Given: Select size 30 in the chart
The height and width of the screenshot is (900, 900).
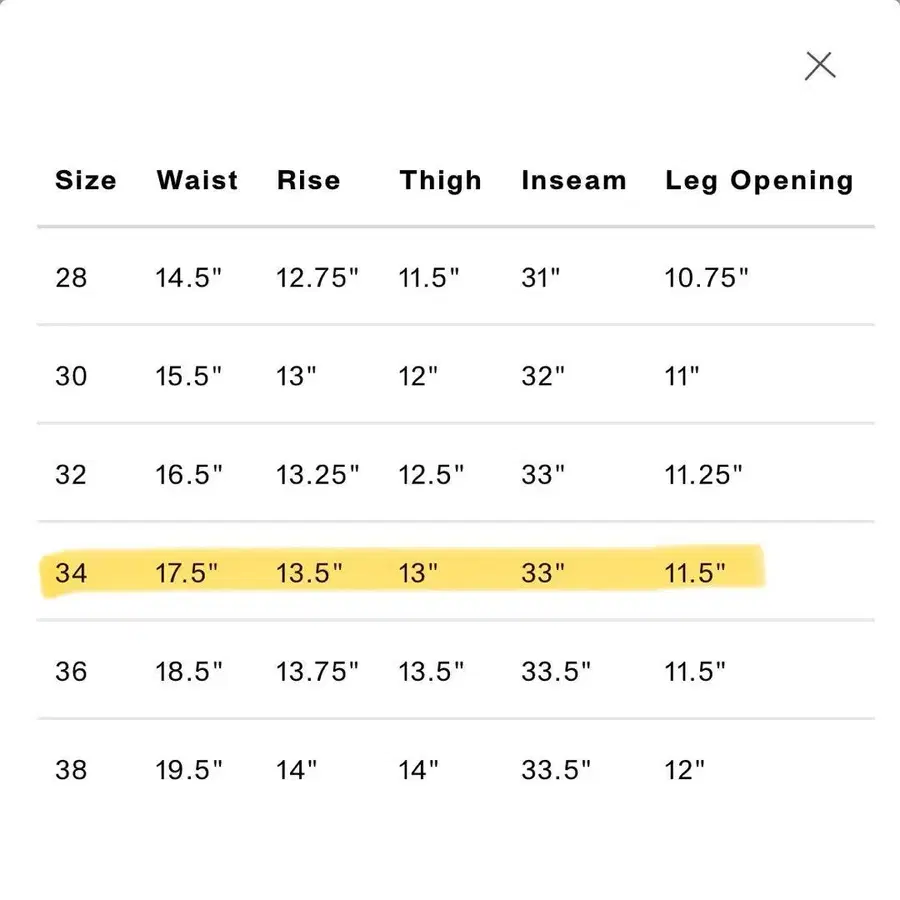Looking at the screenshot, I should pos(72,376).
